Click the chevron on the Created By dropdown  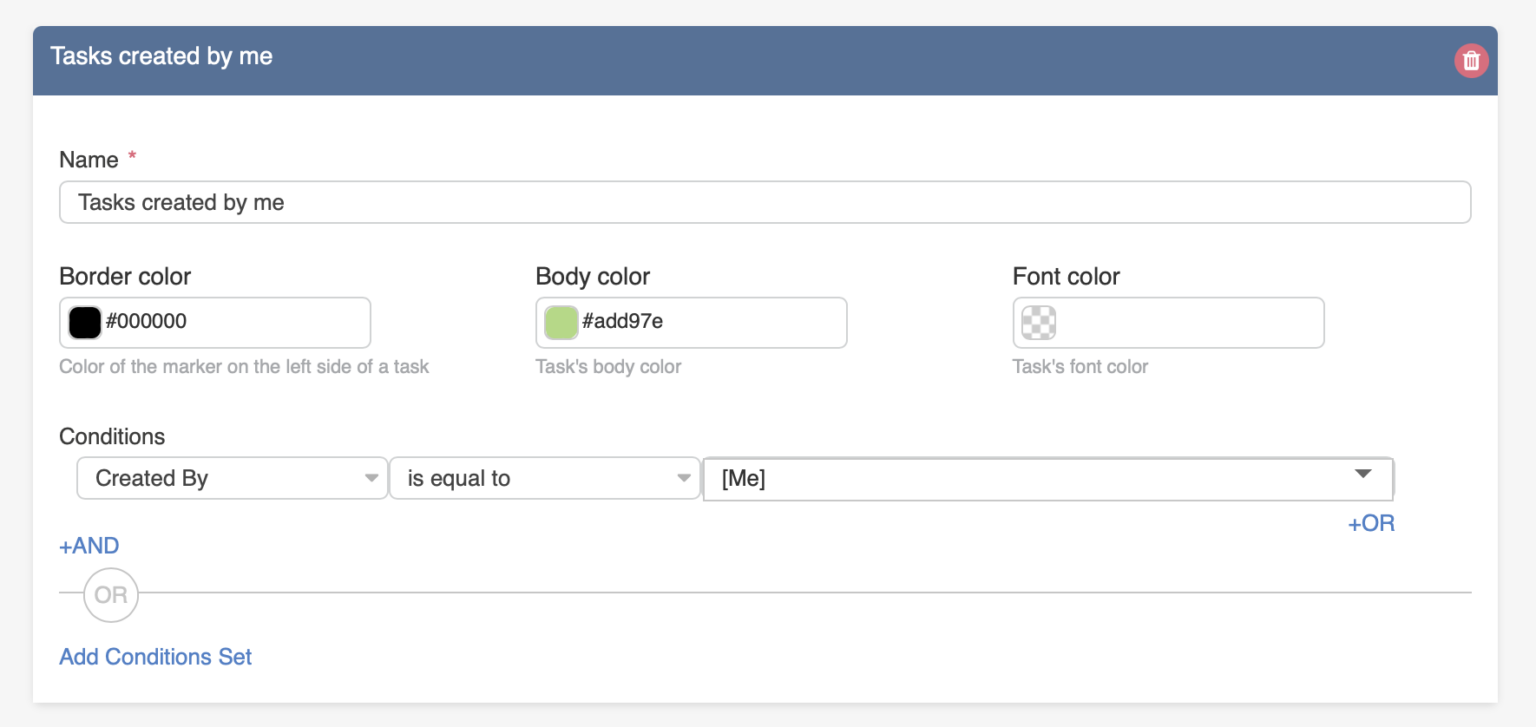pyautogui.click(x=371, y=478)
